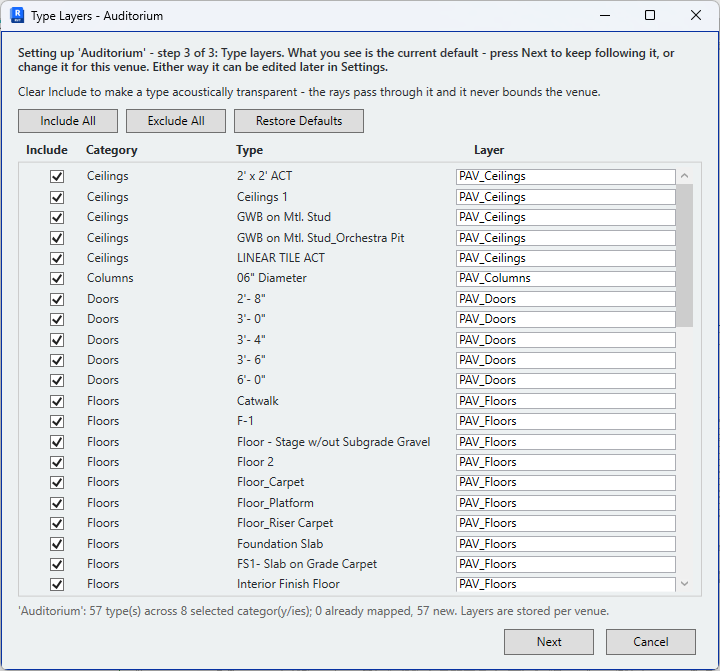Edit layer field for LINEAR TILE ACT
This screenshot has height=671, width=720.
566,258
